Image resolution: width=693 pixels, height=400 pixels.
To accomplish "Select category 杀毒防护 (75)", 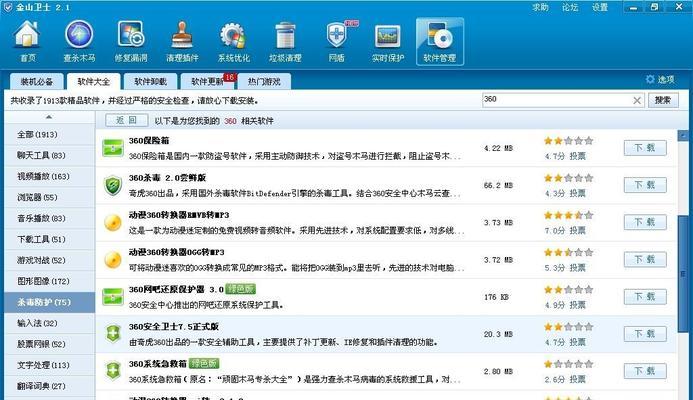I will coord(50,302).
